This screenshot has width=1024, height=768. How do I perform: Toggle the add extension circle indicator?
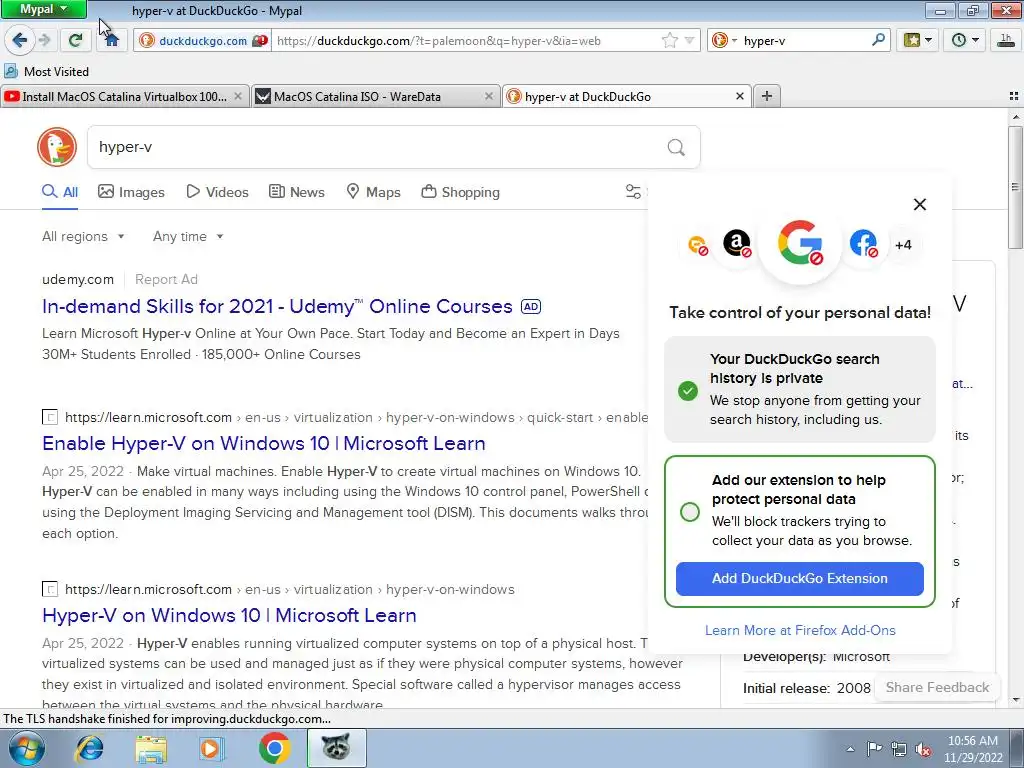[690, 511]
